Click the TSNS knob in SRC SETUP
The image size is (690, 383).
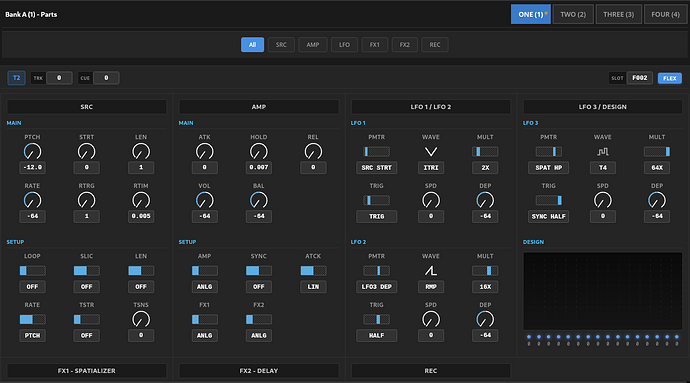141,319
